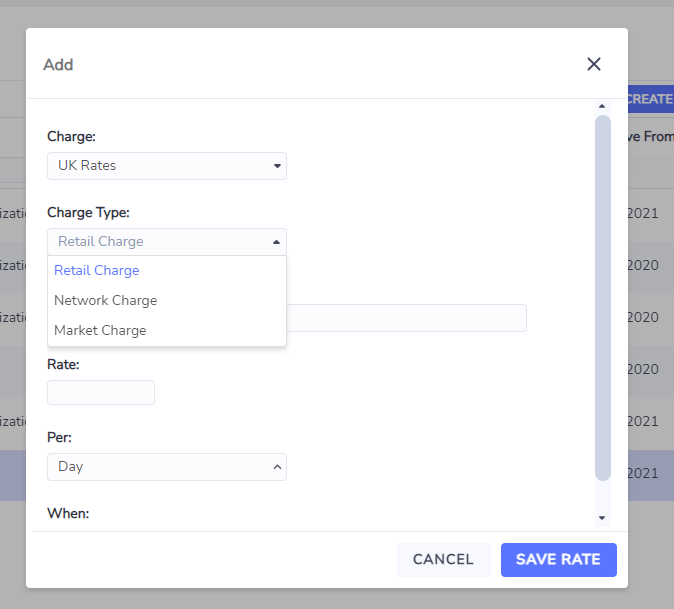Click the When label text
This screenshot has height=609, width=674.
(68, 514)
